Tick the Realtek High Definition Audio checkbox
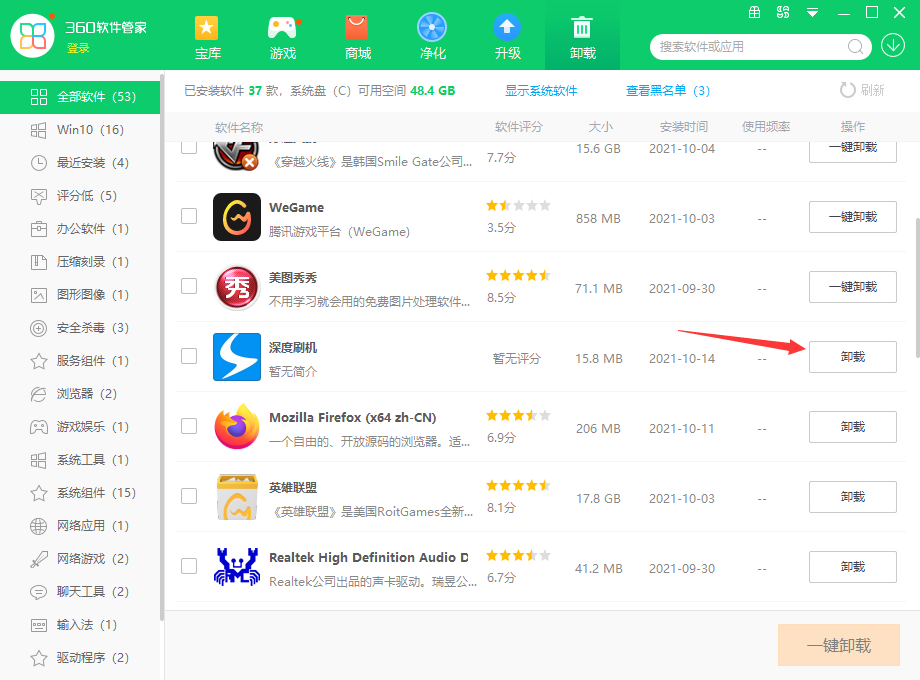This screenshot has width=920, height=680. click(x=189, y=566)
